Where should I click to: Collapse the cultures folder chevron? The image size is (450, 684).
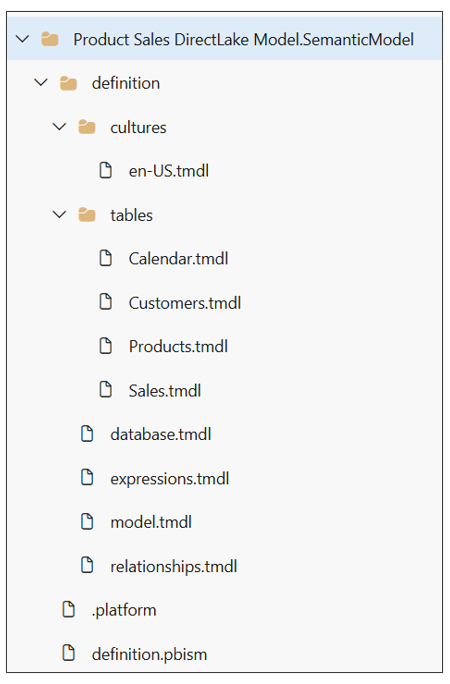point(59,127)
